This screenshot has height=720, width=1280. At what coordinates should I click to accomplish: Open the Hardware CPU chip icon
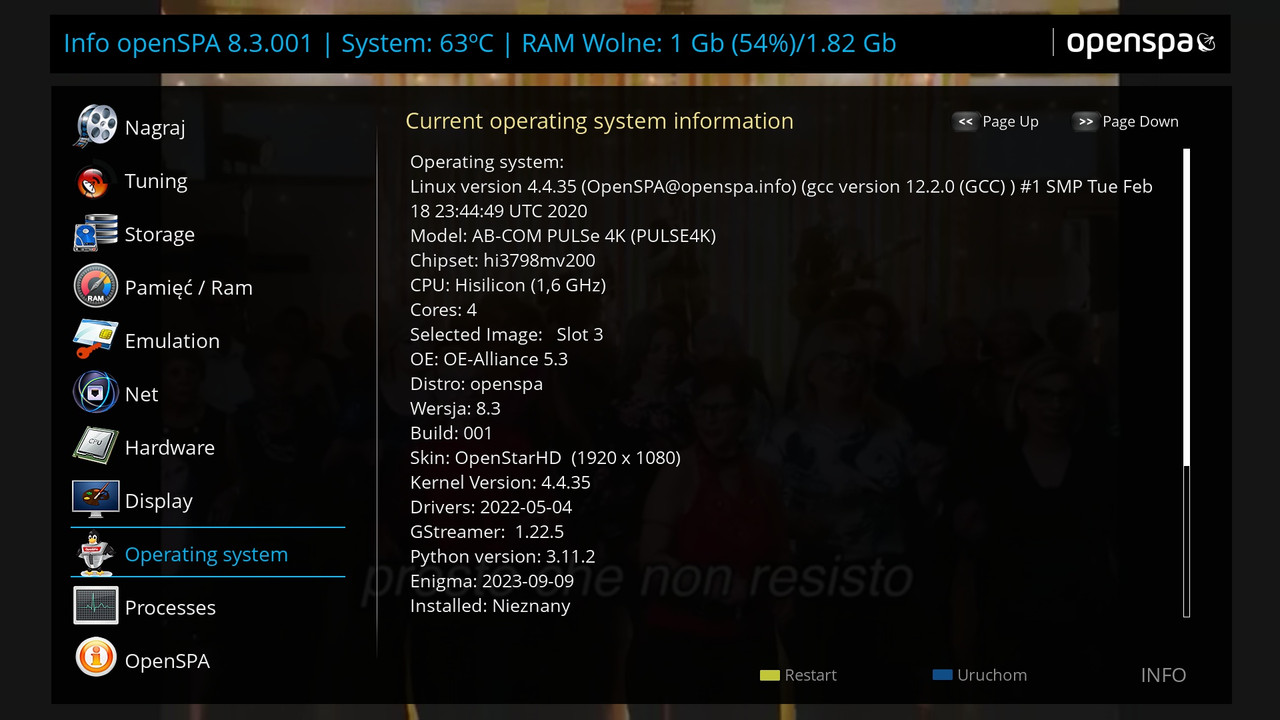[96, 447]
